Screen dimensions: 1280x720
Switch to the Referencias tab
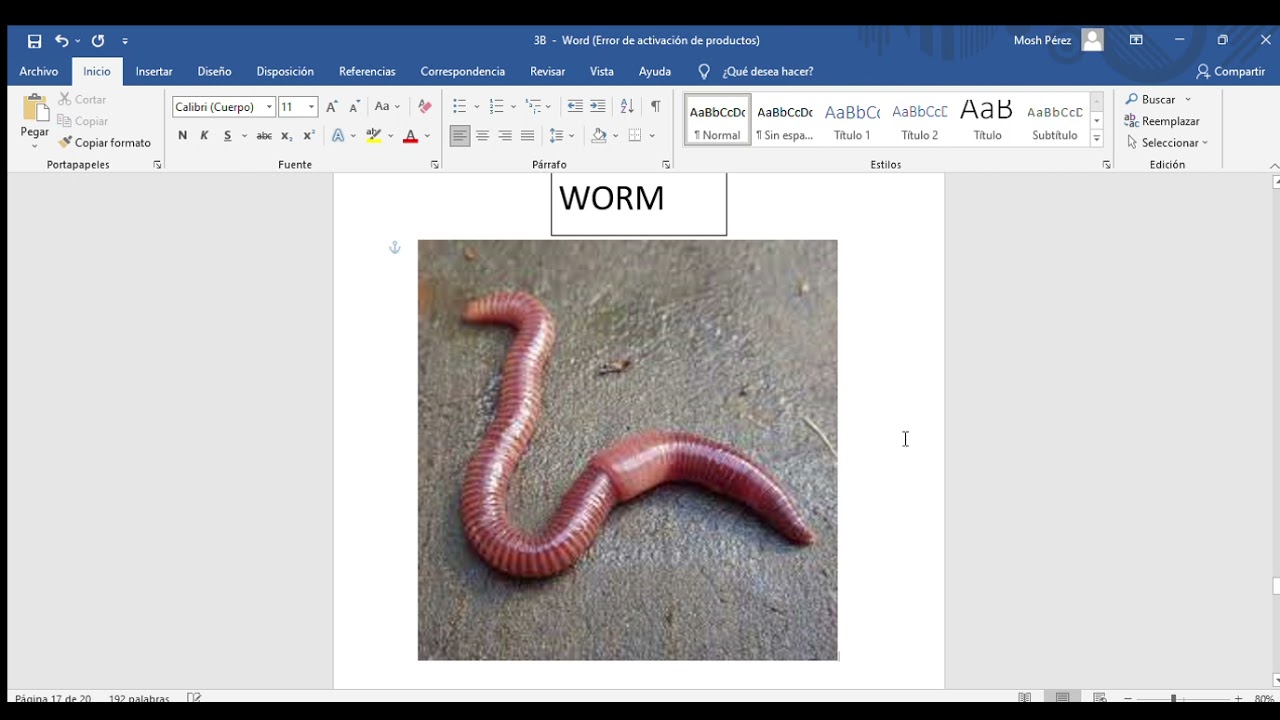367,72
